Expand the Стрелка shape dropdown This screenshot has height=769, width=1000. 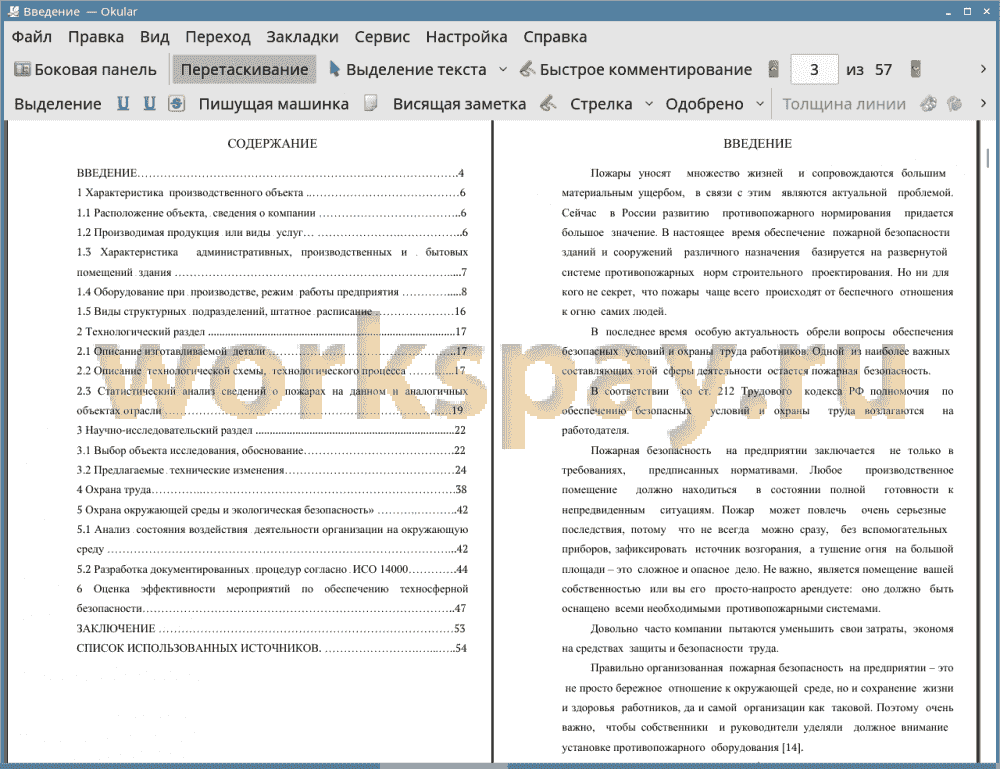649,104
